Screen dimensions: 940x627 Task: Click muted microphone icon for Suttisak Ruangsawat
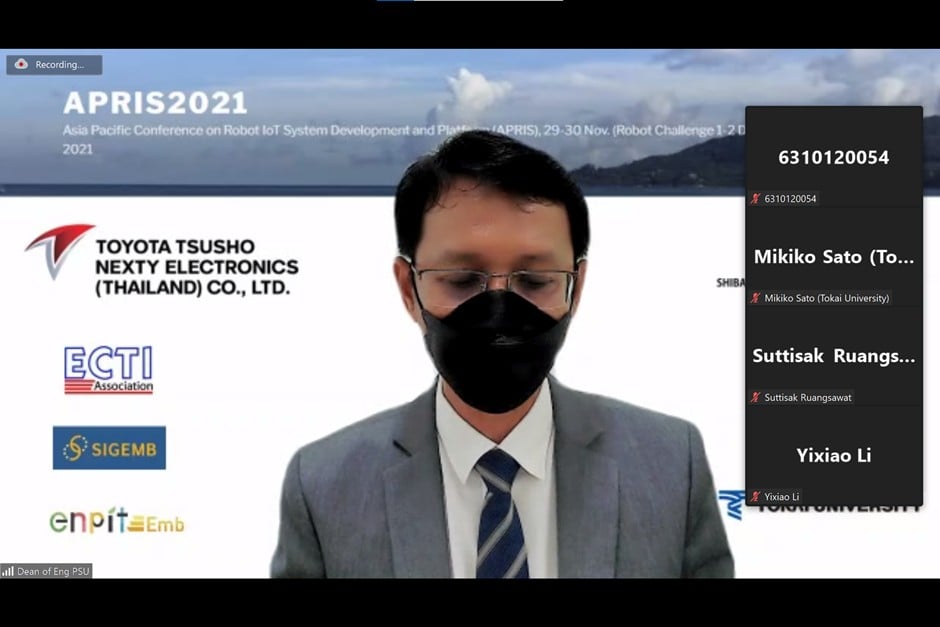click(x=755, y=397)
